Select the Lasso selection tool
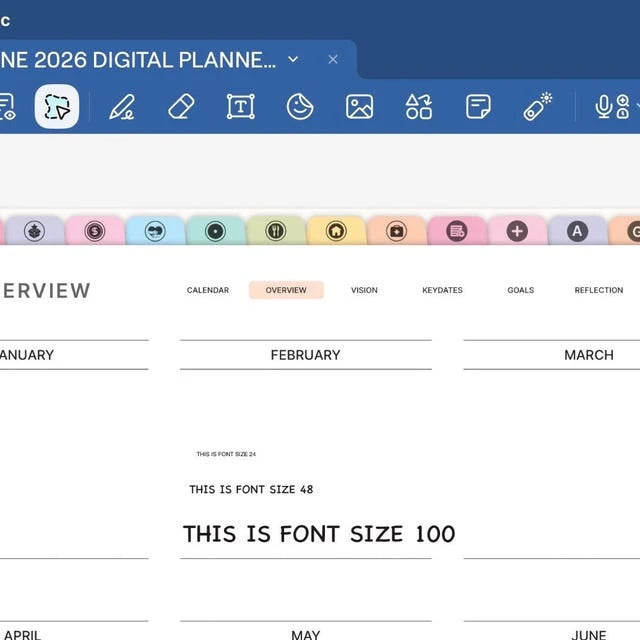Viewport: 640px width, 640px height. [x=57, y=107]
